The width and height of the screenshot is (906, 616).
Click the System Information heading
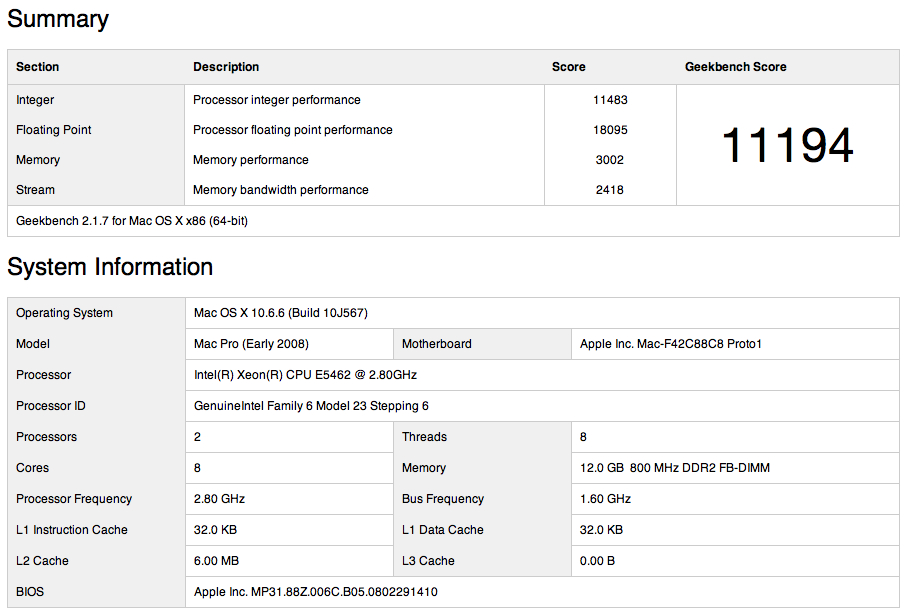(110, 267)
